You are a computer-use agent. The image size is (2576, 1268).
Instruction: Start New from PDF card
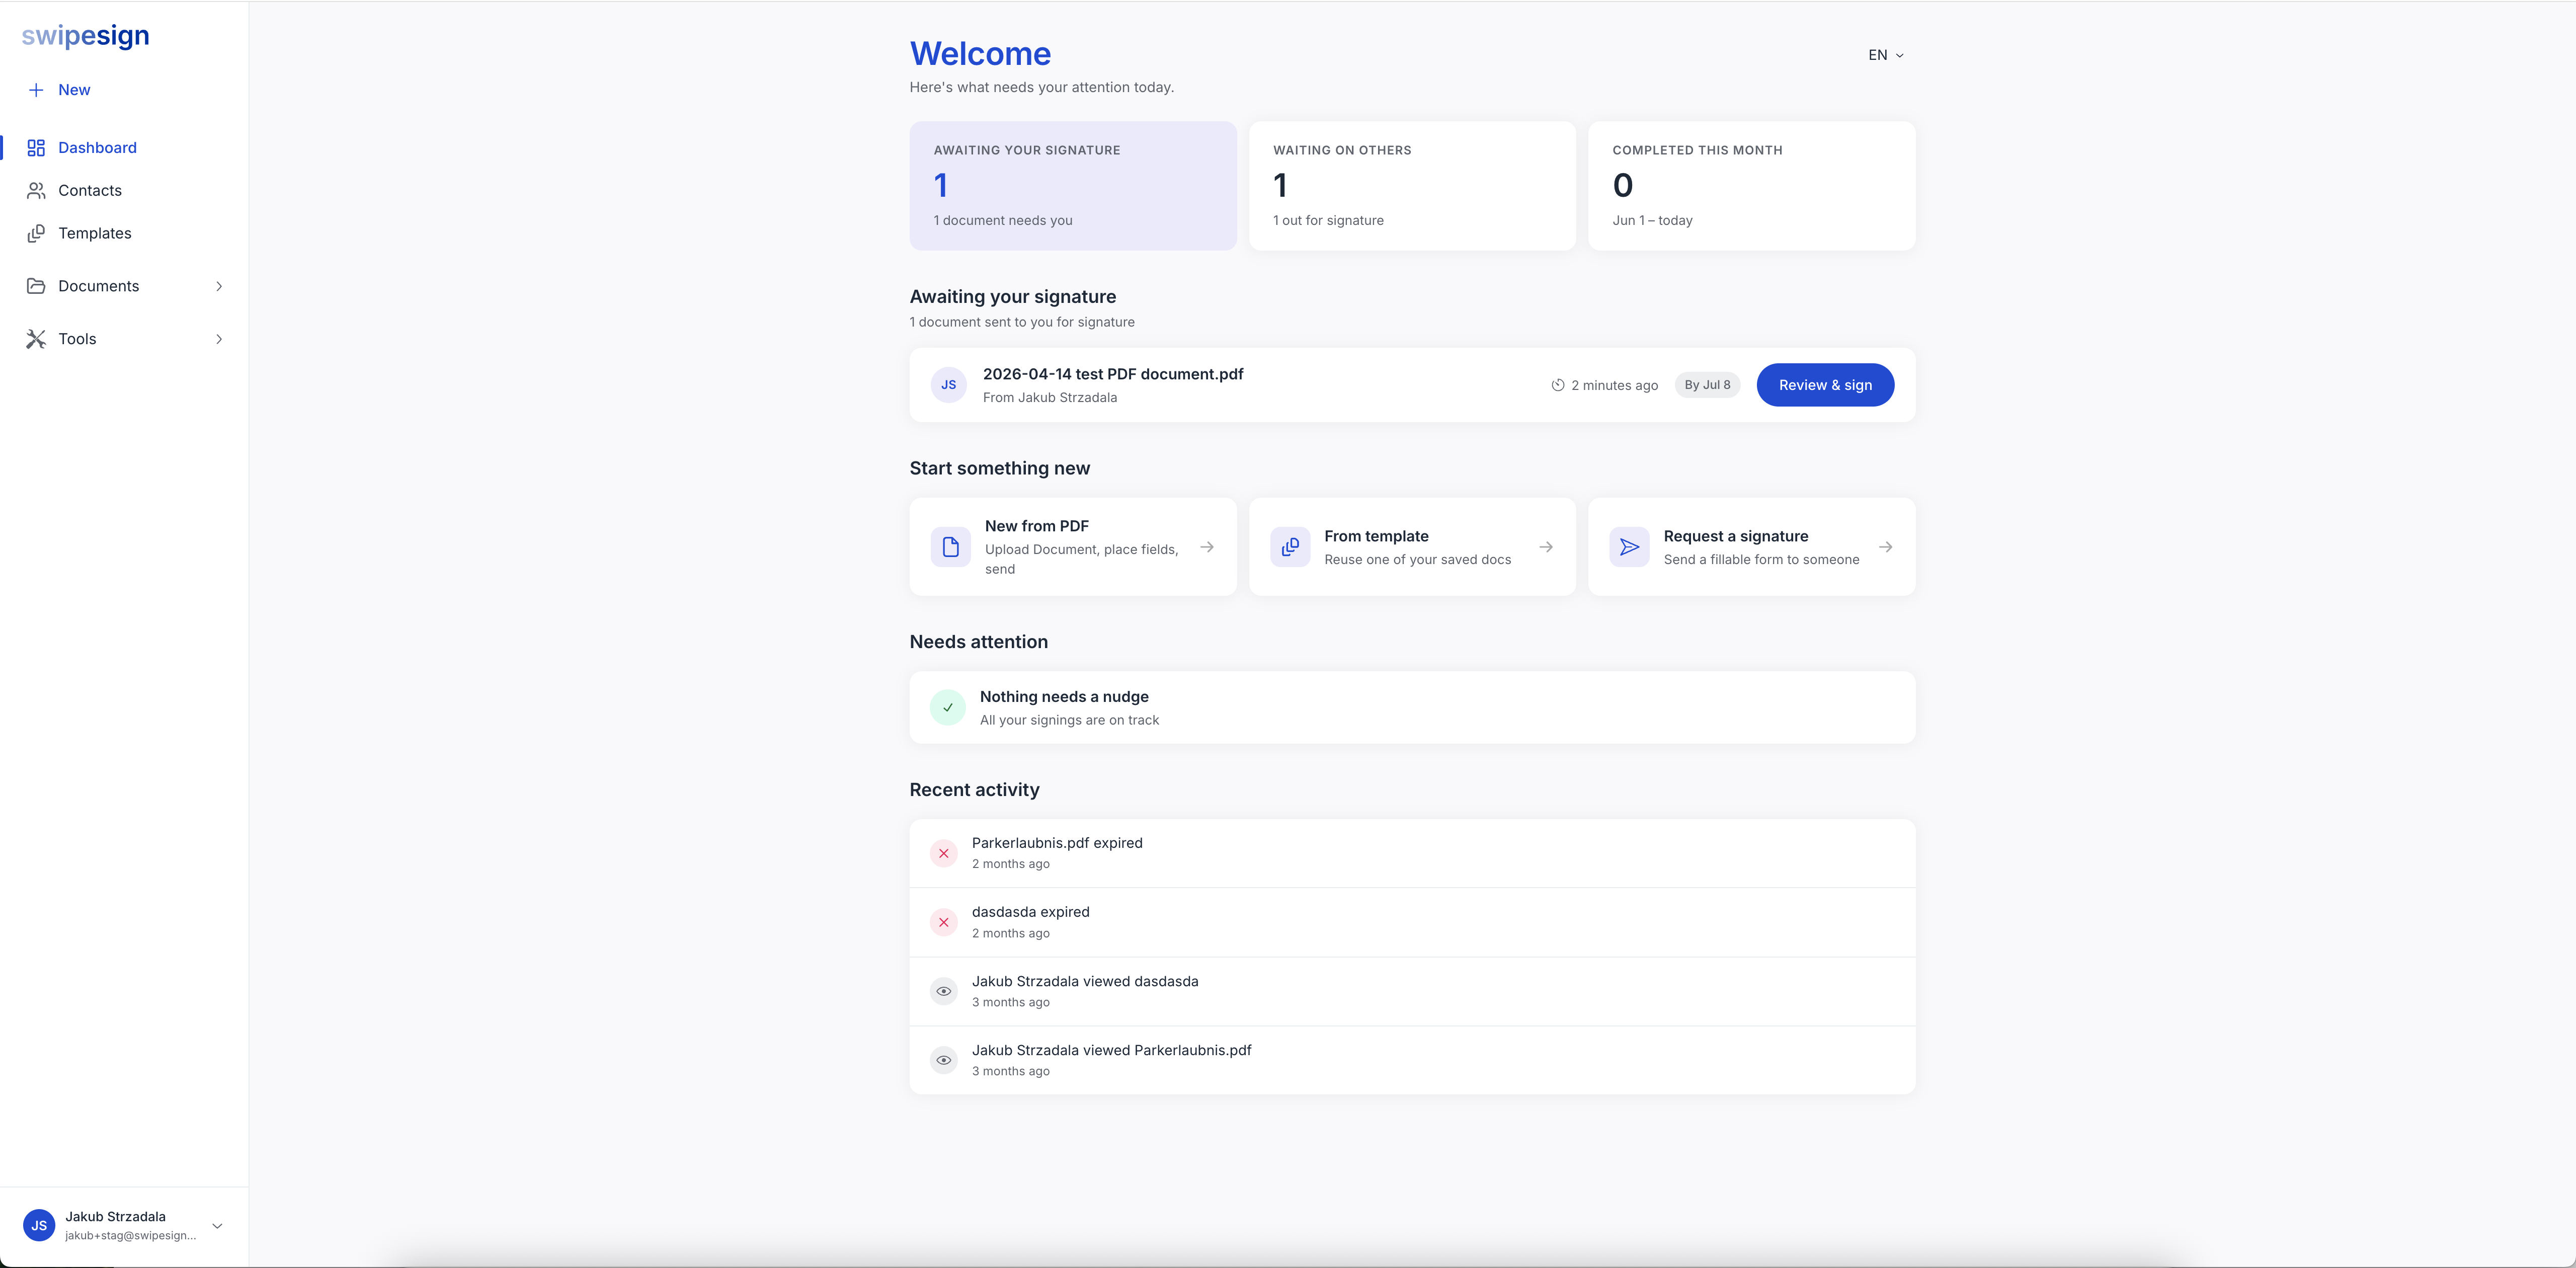tap(1072, 547)
